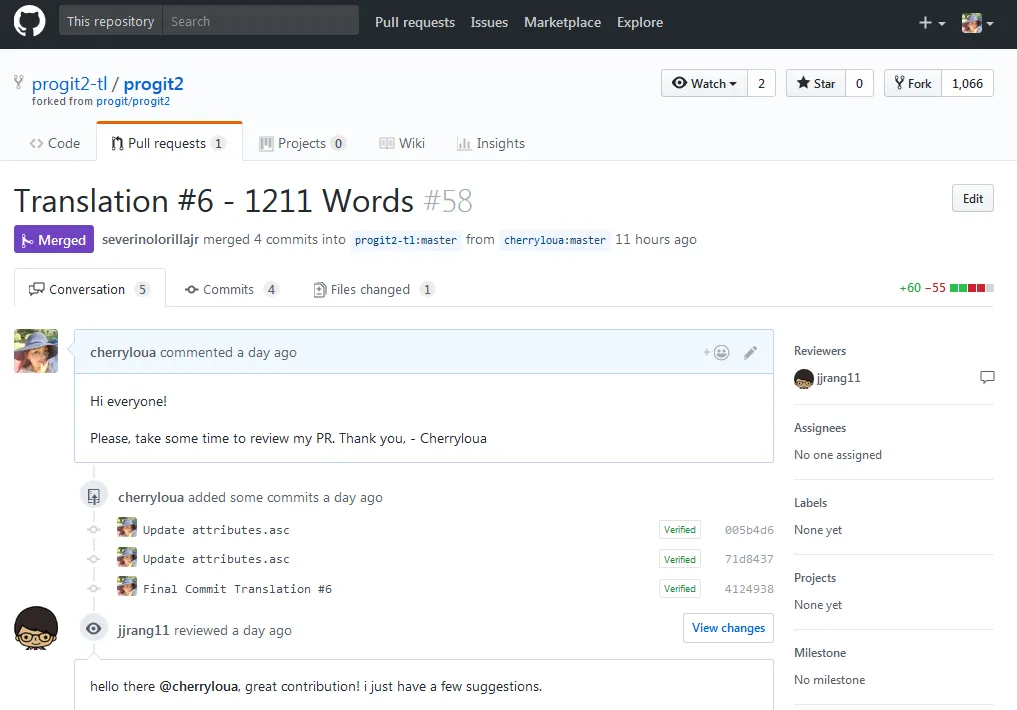Image resolution: width=1017 pixels, height=710 pixels.
Task: Click avatar on Final Commit row
Action: coord(127,586)
